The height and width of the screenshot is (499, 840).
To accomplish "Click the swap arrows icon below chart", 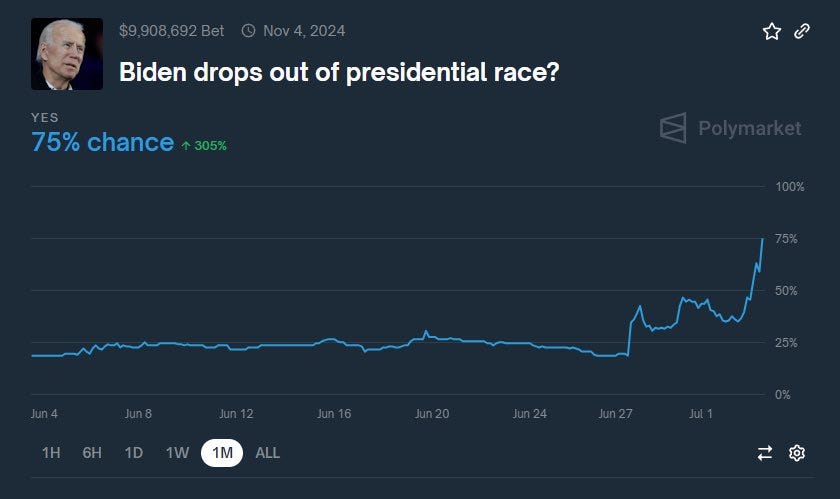I will coord(765,453).
